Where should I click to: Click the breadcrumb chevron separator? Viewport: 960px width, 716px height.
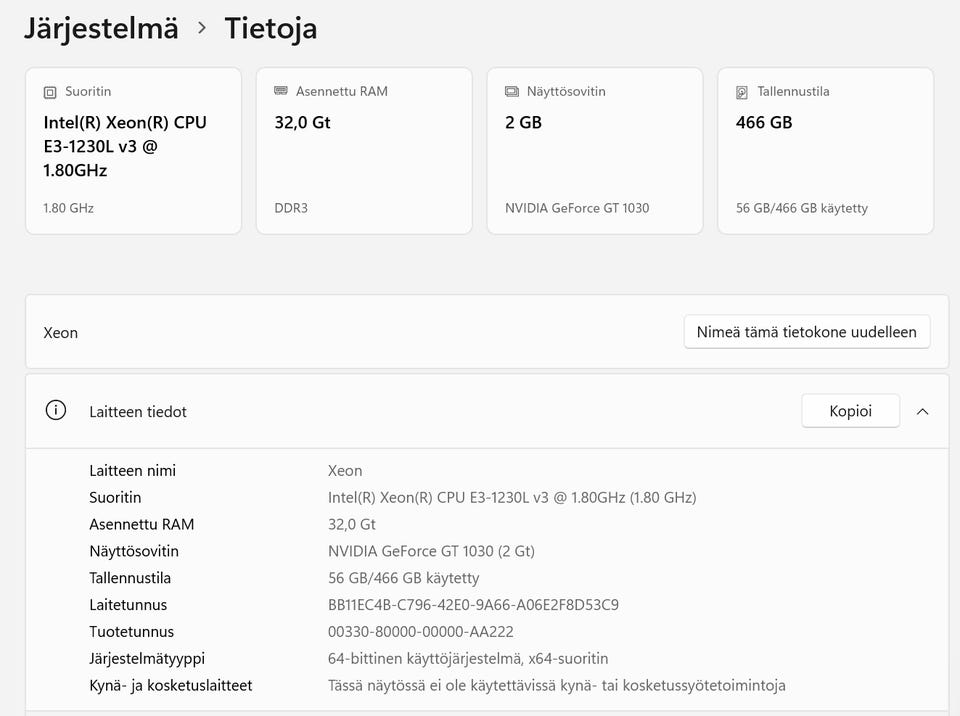pos(202,28)
